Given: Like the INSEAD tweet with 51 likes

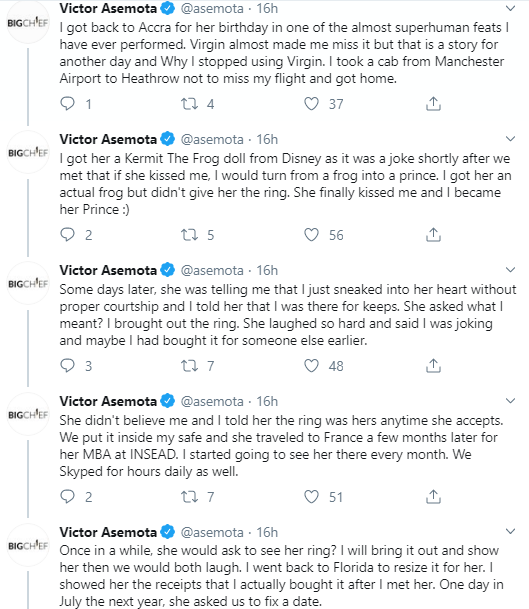Looking at the screenshot, I should (x=311, y=496).
